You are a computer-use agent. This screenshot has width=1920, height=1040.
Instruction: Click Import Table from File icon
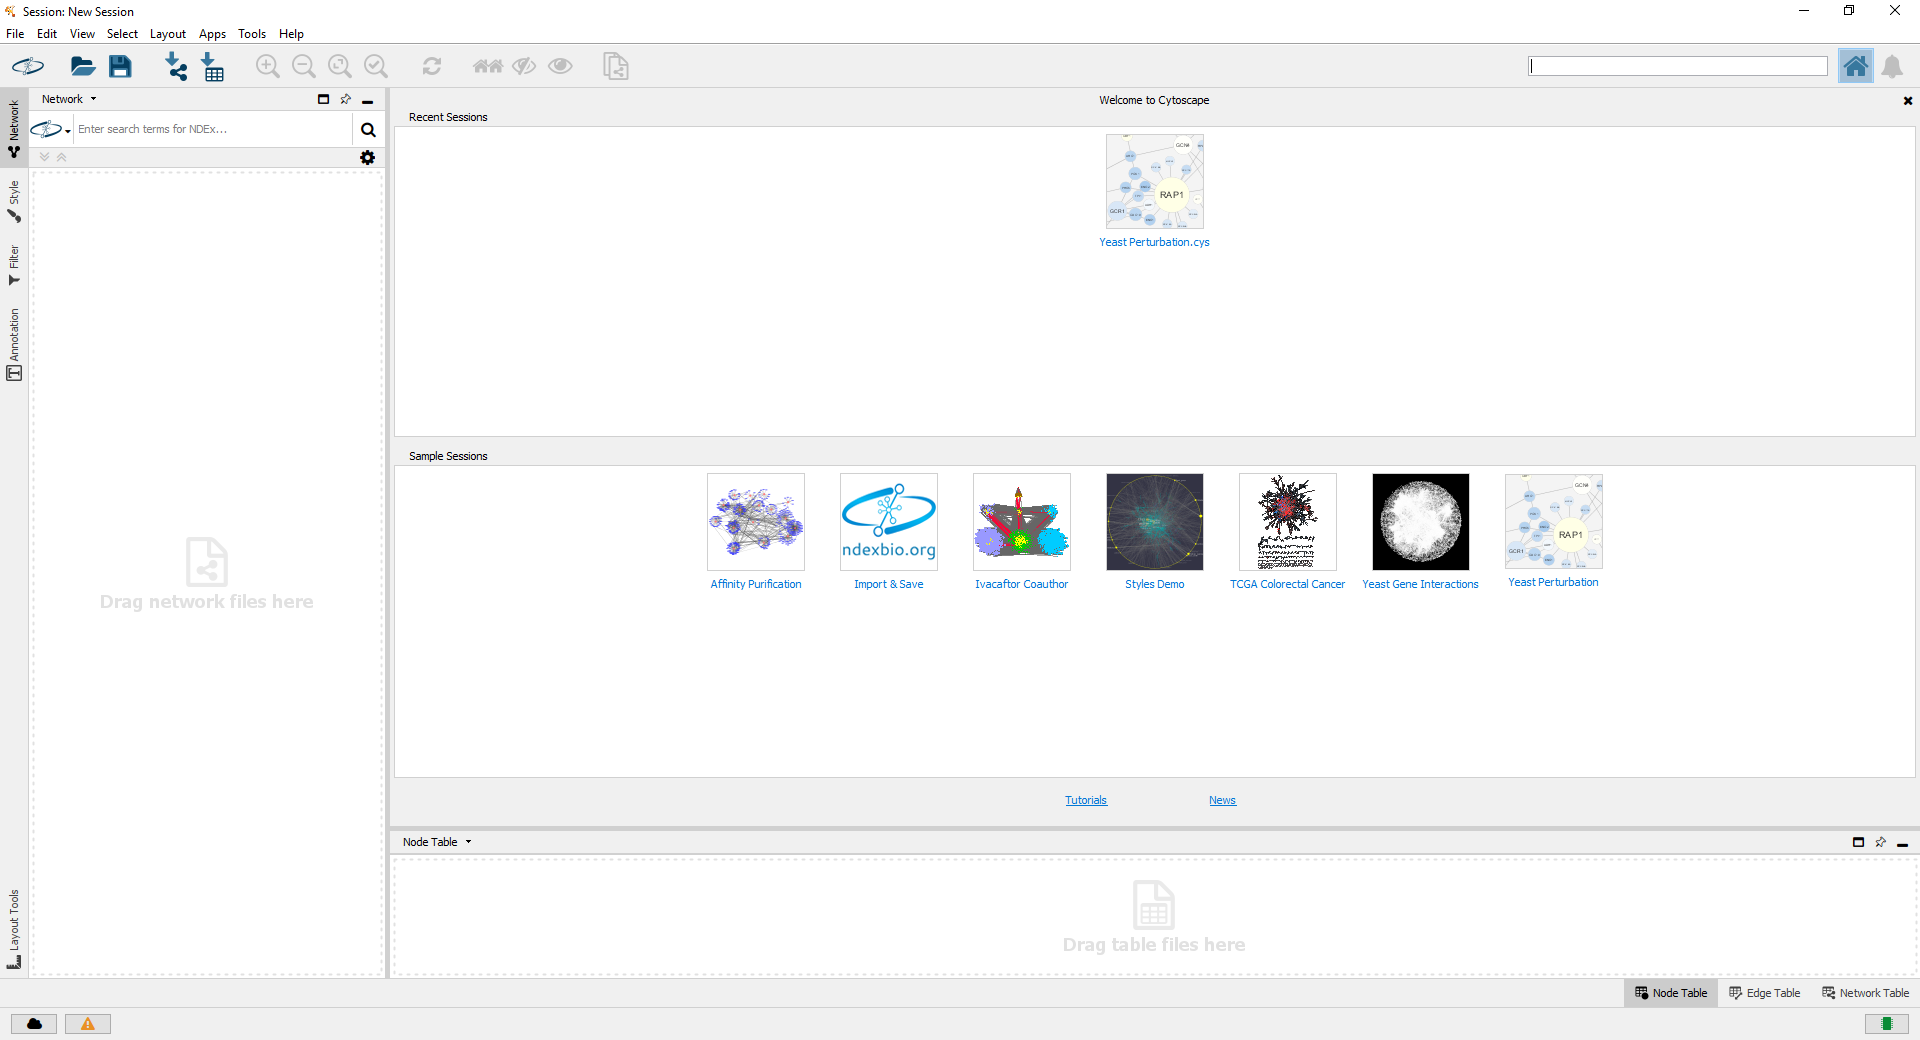point(213,67)
